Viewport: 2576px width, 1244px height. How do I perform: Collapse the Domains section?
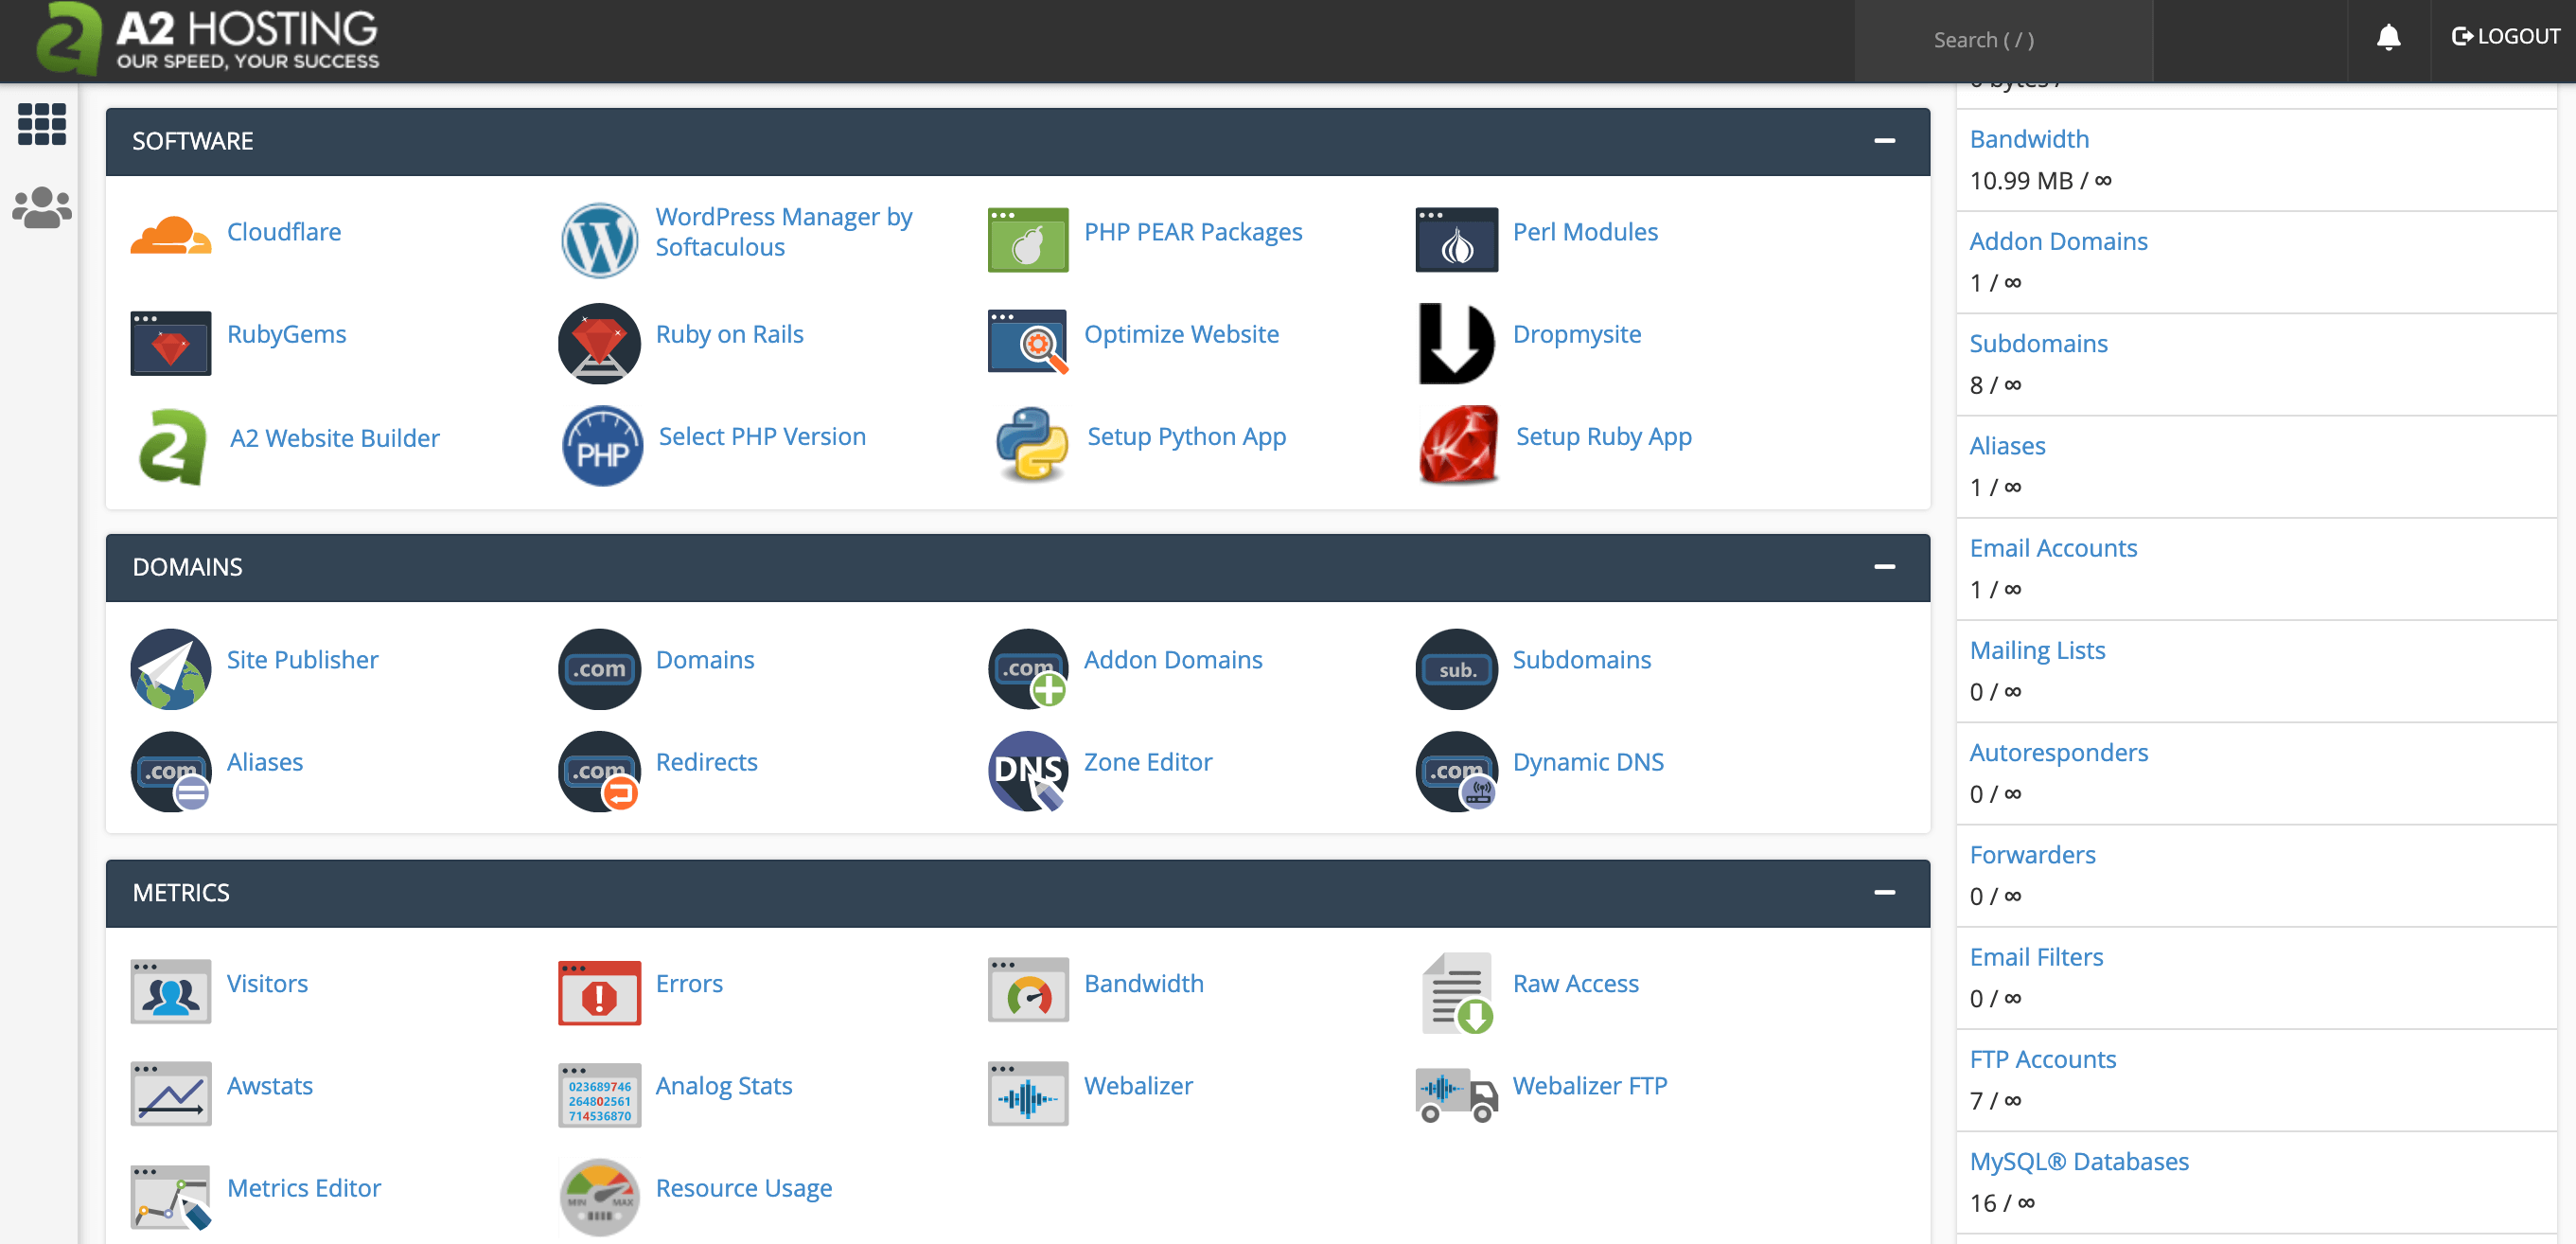coord(1884,567)
